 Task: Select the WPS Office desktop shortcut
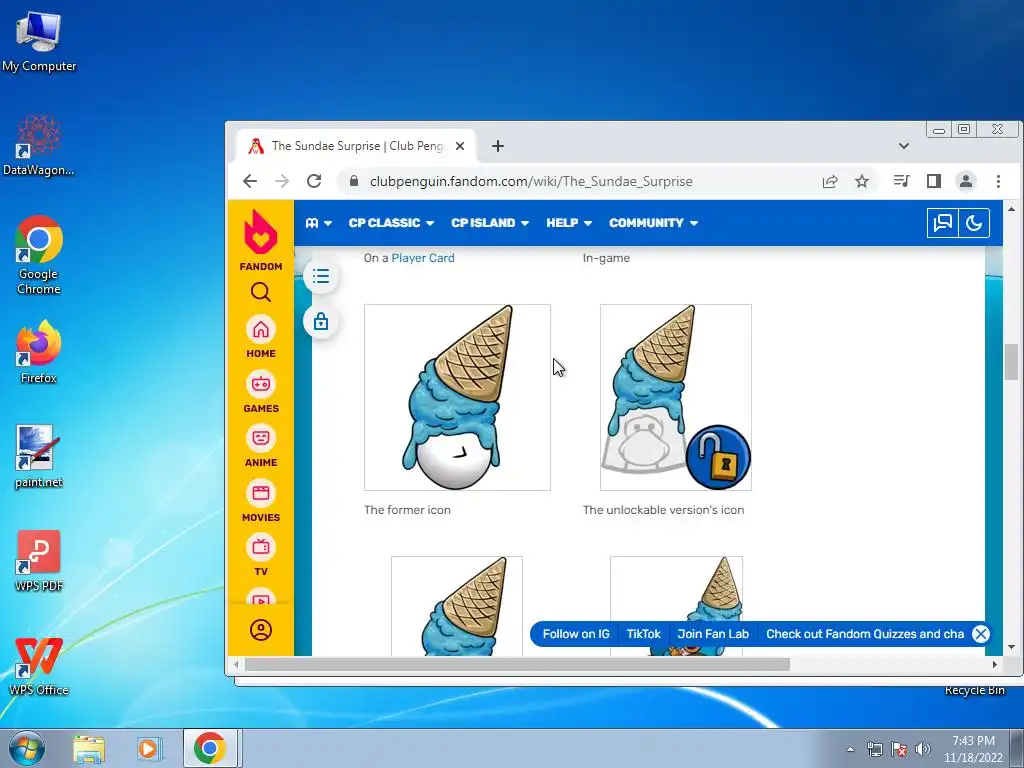point(39,666)
